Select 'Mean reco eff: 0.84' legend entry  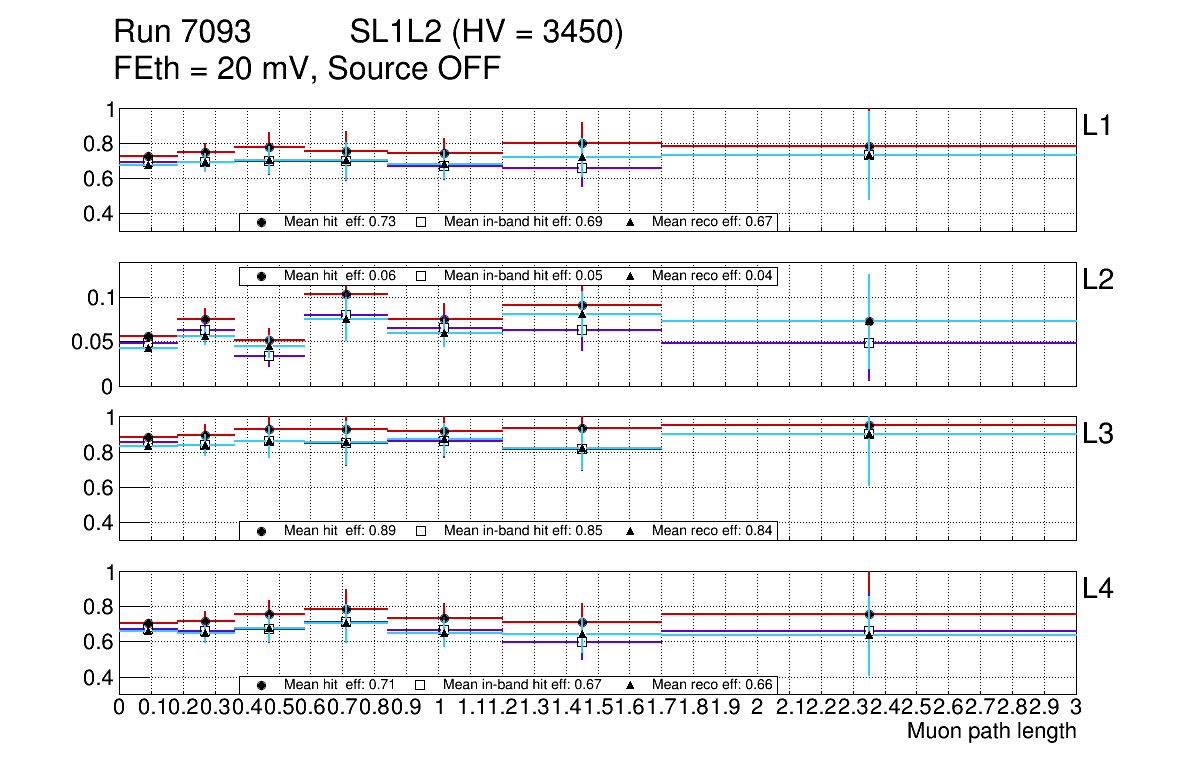pyautogui.click(x=712, y=530)
